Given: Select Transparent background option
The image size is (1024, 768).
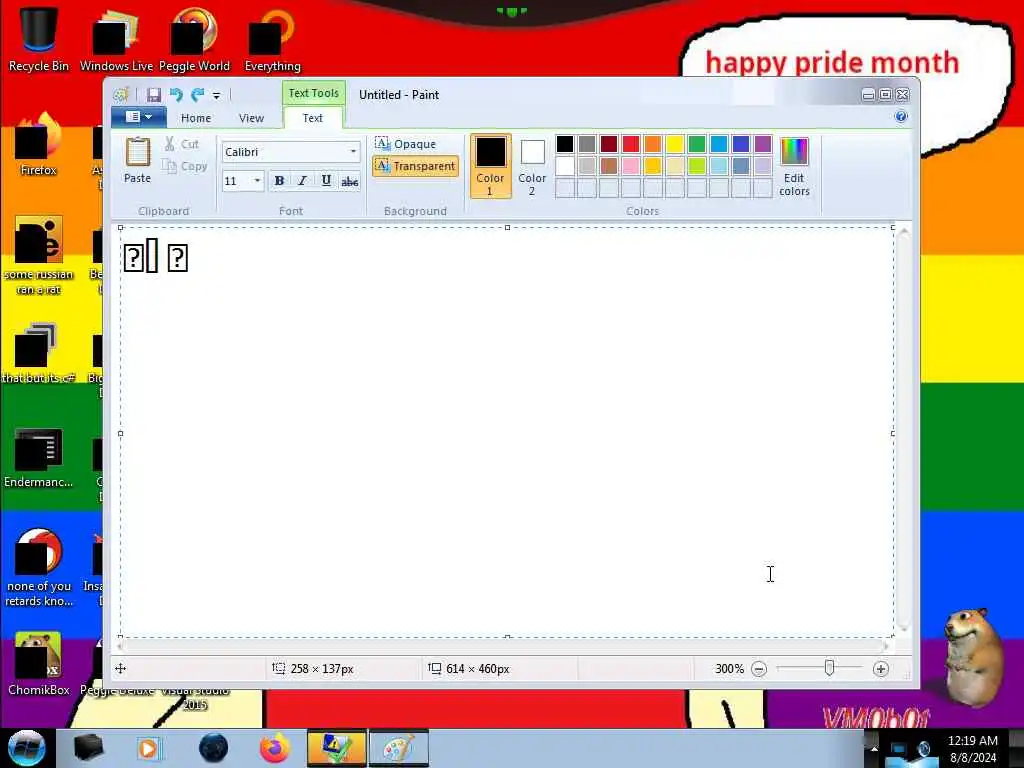Looking at the screenshot, I should 416,166.
